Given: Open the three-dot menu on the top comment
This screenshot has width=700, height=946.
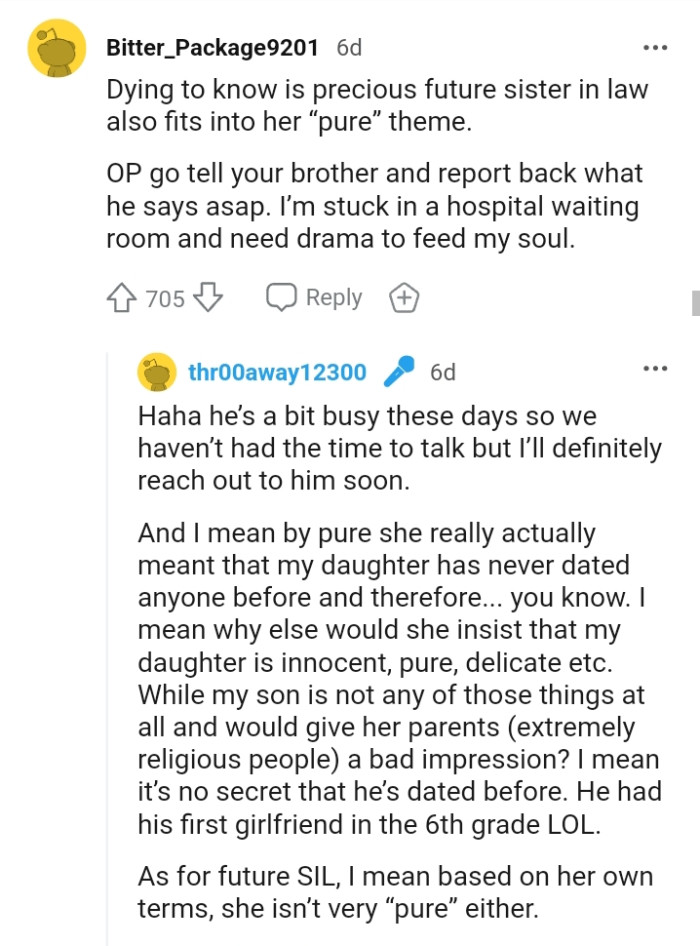Looking at the screenshot, I should (x=657, y=45).
